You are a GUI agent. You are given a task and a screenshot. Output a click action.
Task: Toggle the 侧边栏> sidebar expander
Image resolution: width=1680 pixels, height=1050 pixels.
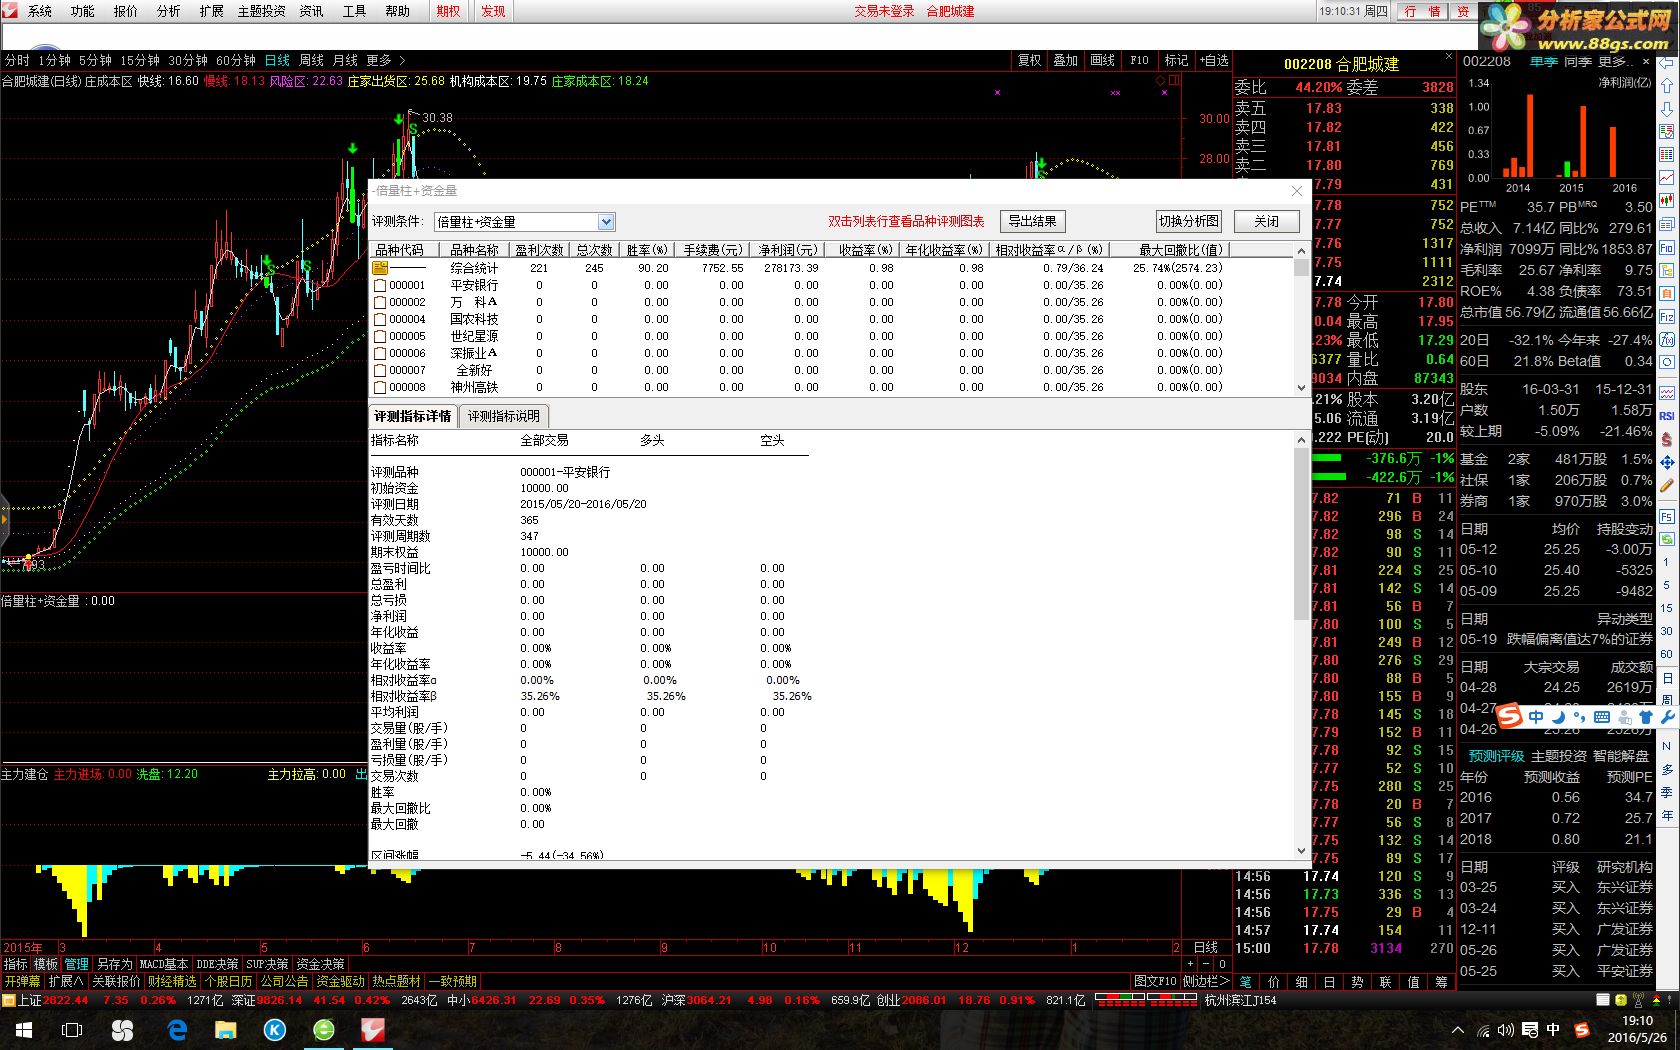coord(1205,982)
